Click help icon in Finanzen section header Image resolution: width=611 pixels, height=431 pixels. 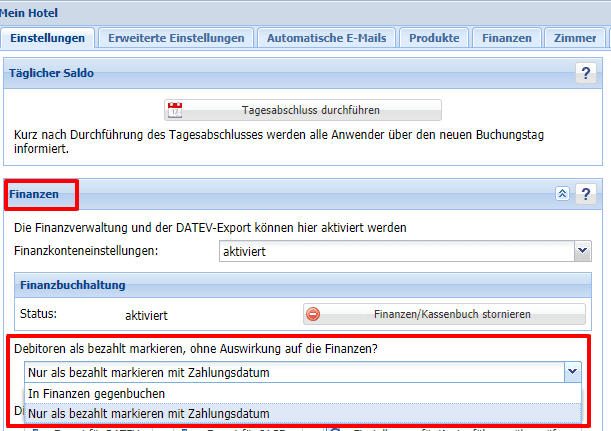(x=586, y=193)
